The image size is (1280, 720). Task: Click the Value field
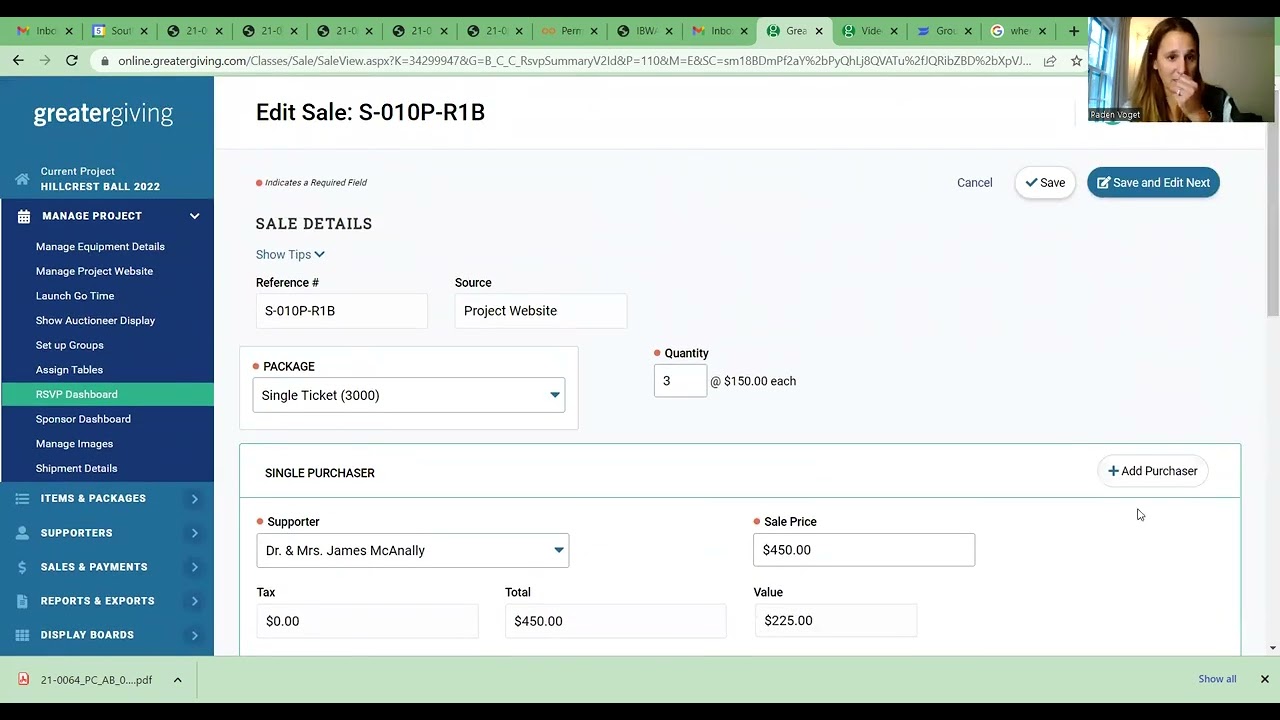835,621
